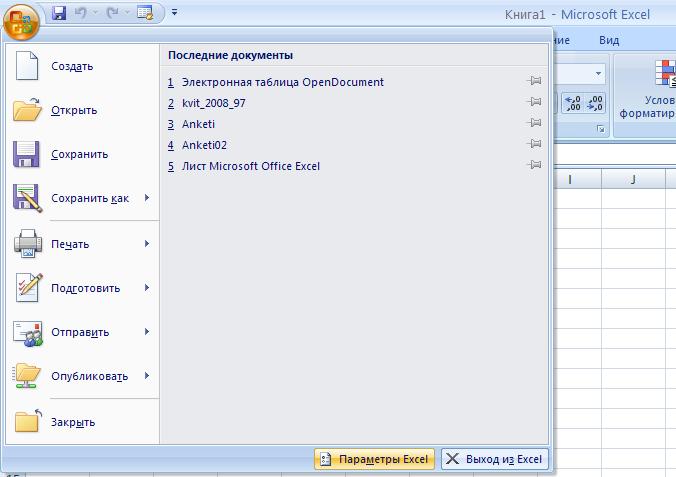Select column J header in worksheet
Image resolution: width=676 pixels, height=477 pixels.
pyautogui.click(x=633, y=179)
